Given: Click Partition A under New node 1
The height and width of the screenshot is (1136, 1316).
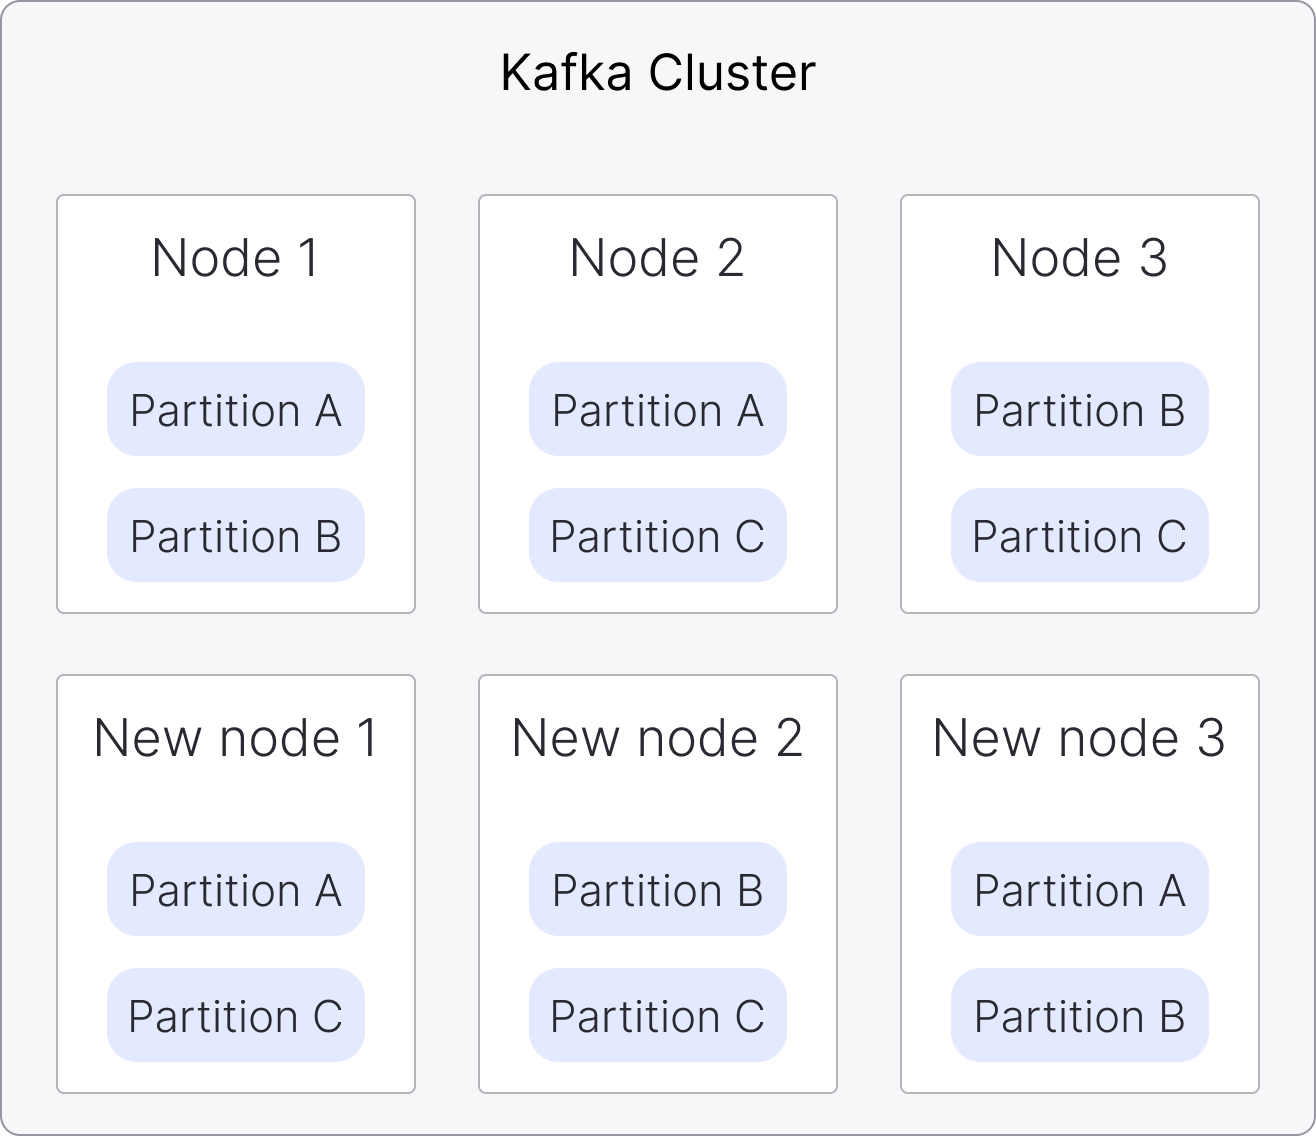Looking at the screenshot, I should [x=236, y=890].
